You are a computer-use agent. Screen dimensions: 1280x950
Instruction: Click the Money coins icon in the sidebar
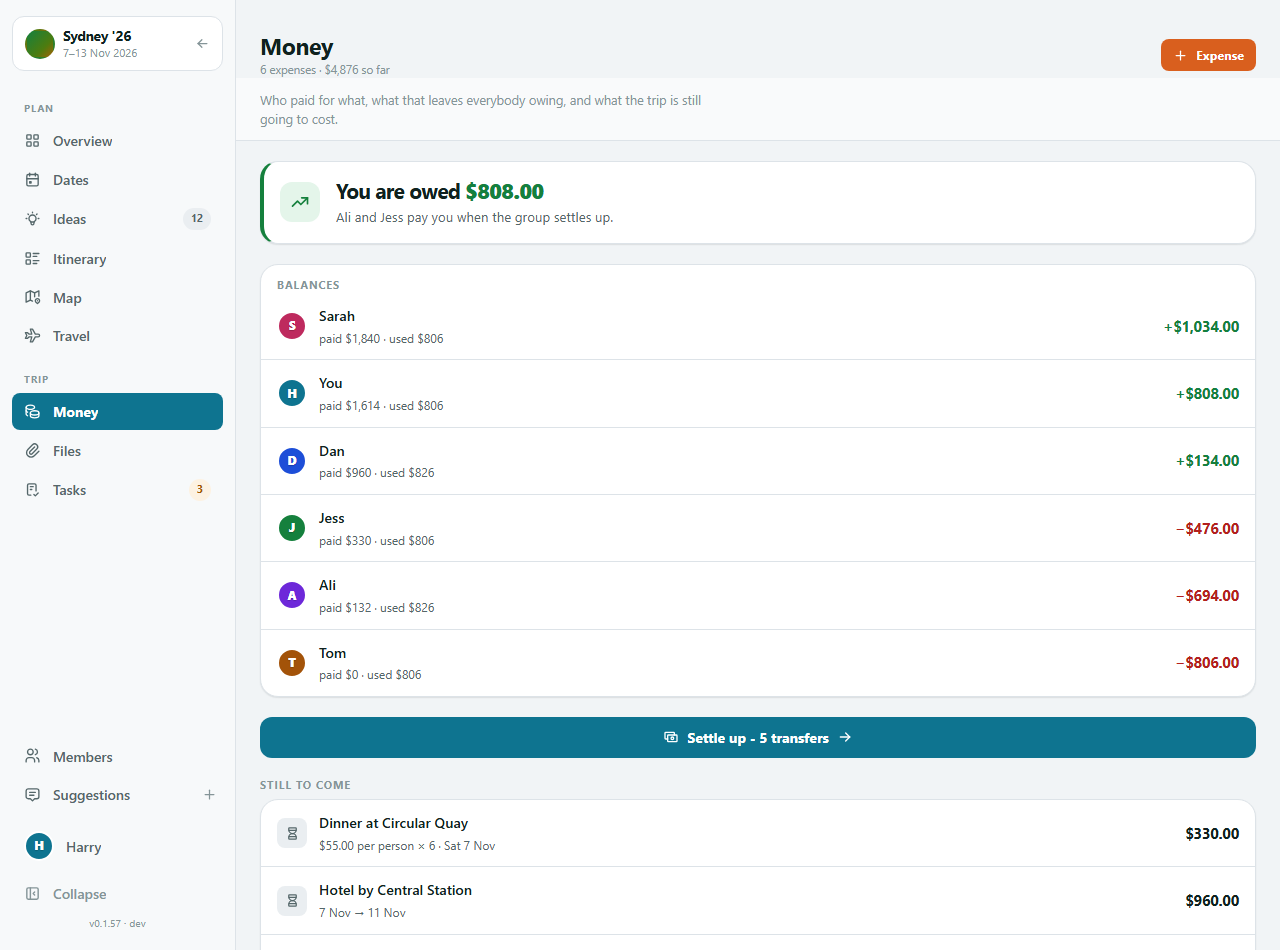coord(33,412)
